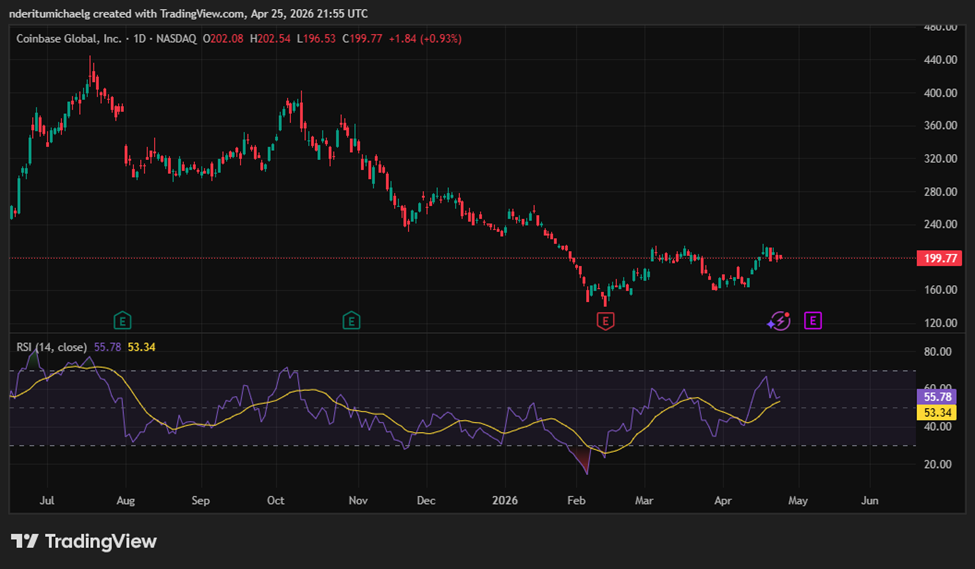The width and height of the screenshot is (975, 569).
Task: Click the May label on time axis
Action: (x=796, y=499)
